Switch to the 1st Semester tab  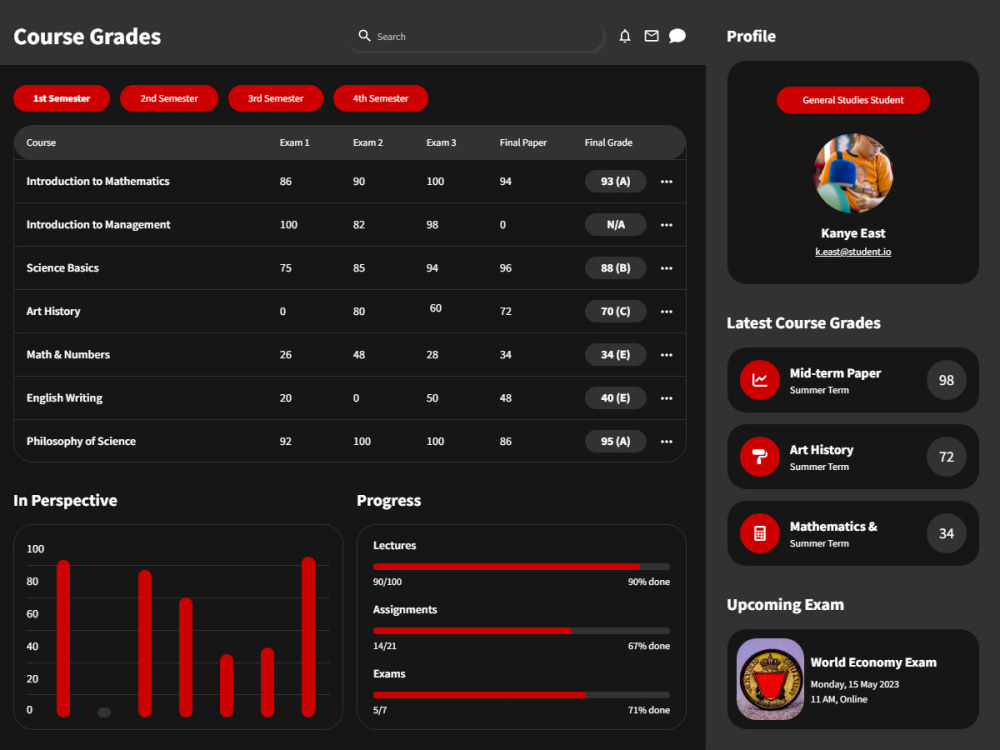click(62, 98)
